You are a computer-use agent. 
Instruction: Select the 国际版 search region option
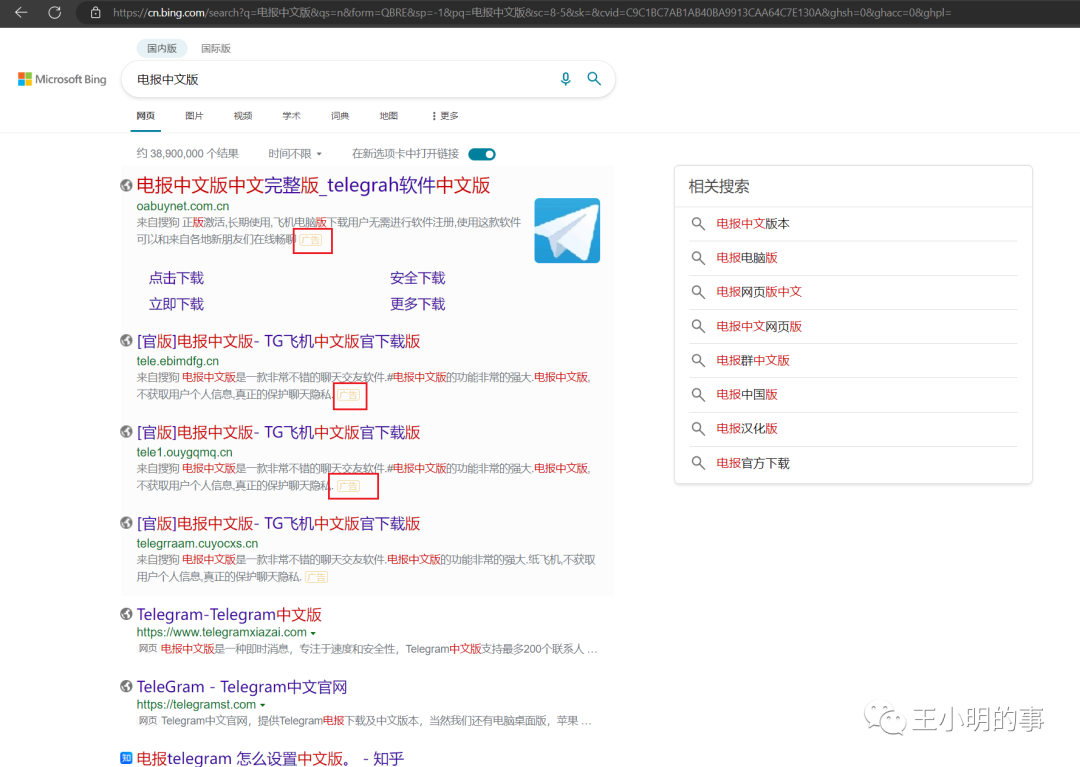(216, 48)
